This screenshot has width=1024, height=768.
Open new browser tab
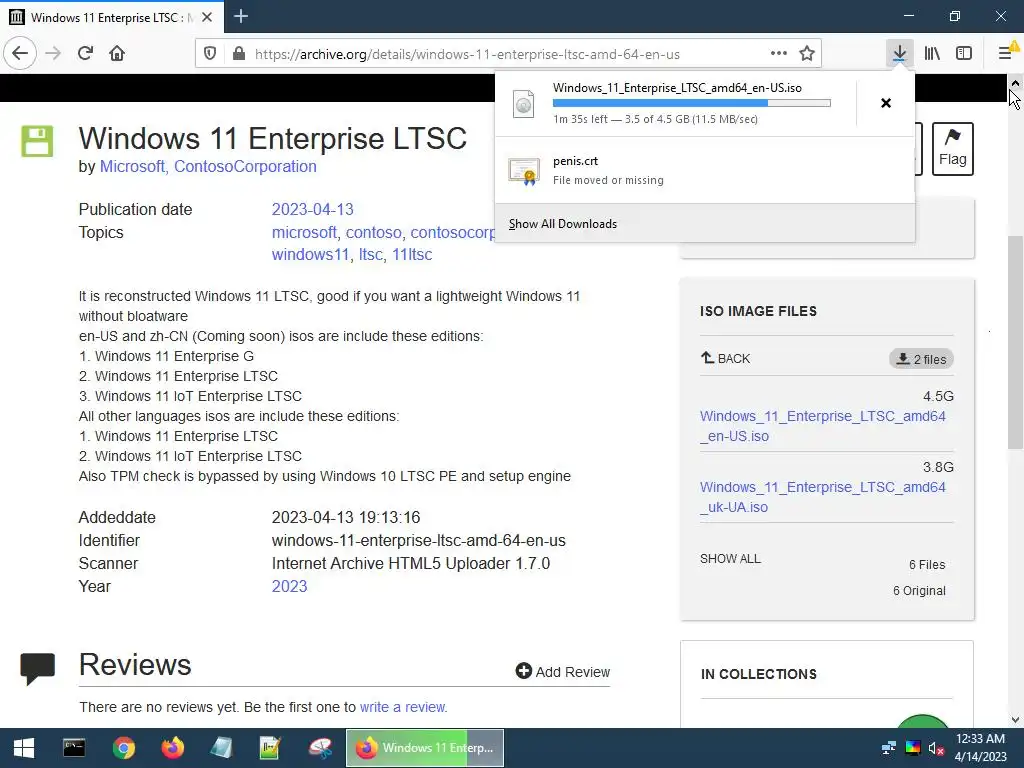pos(241,16)
